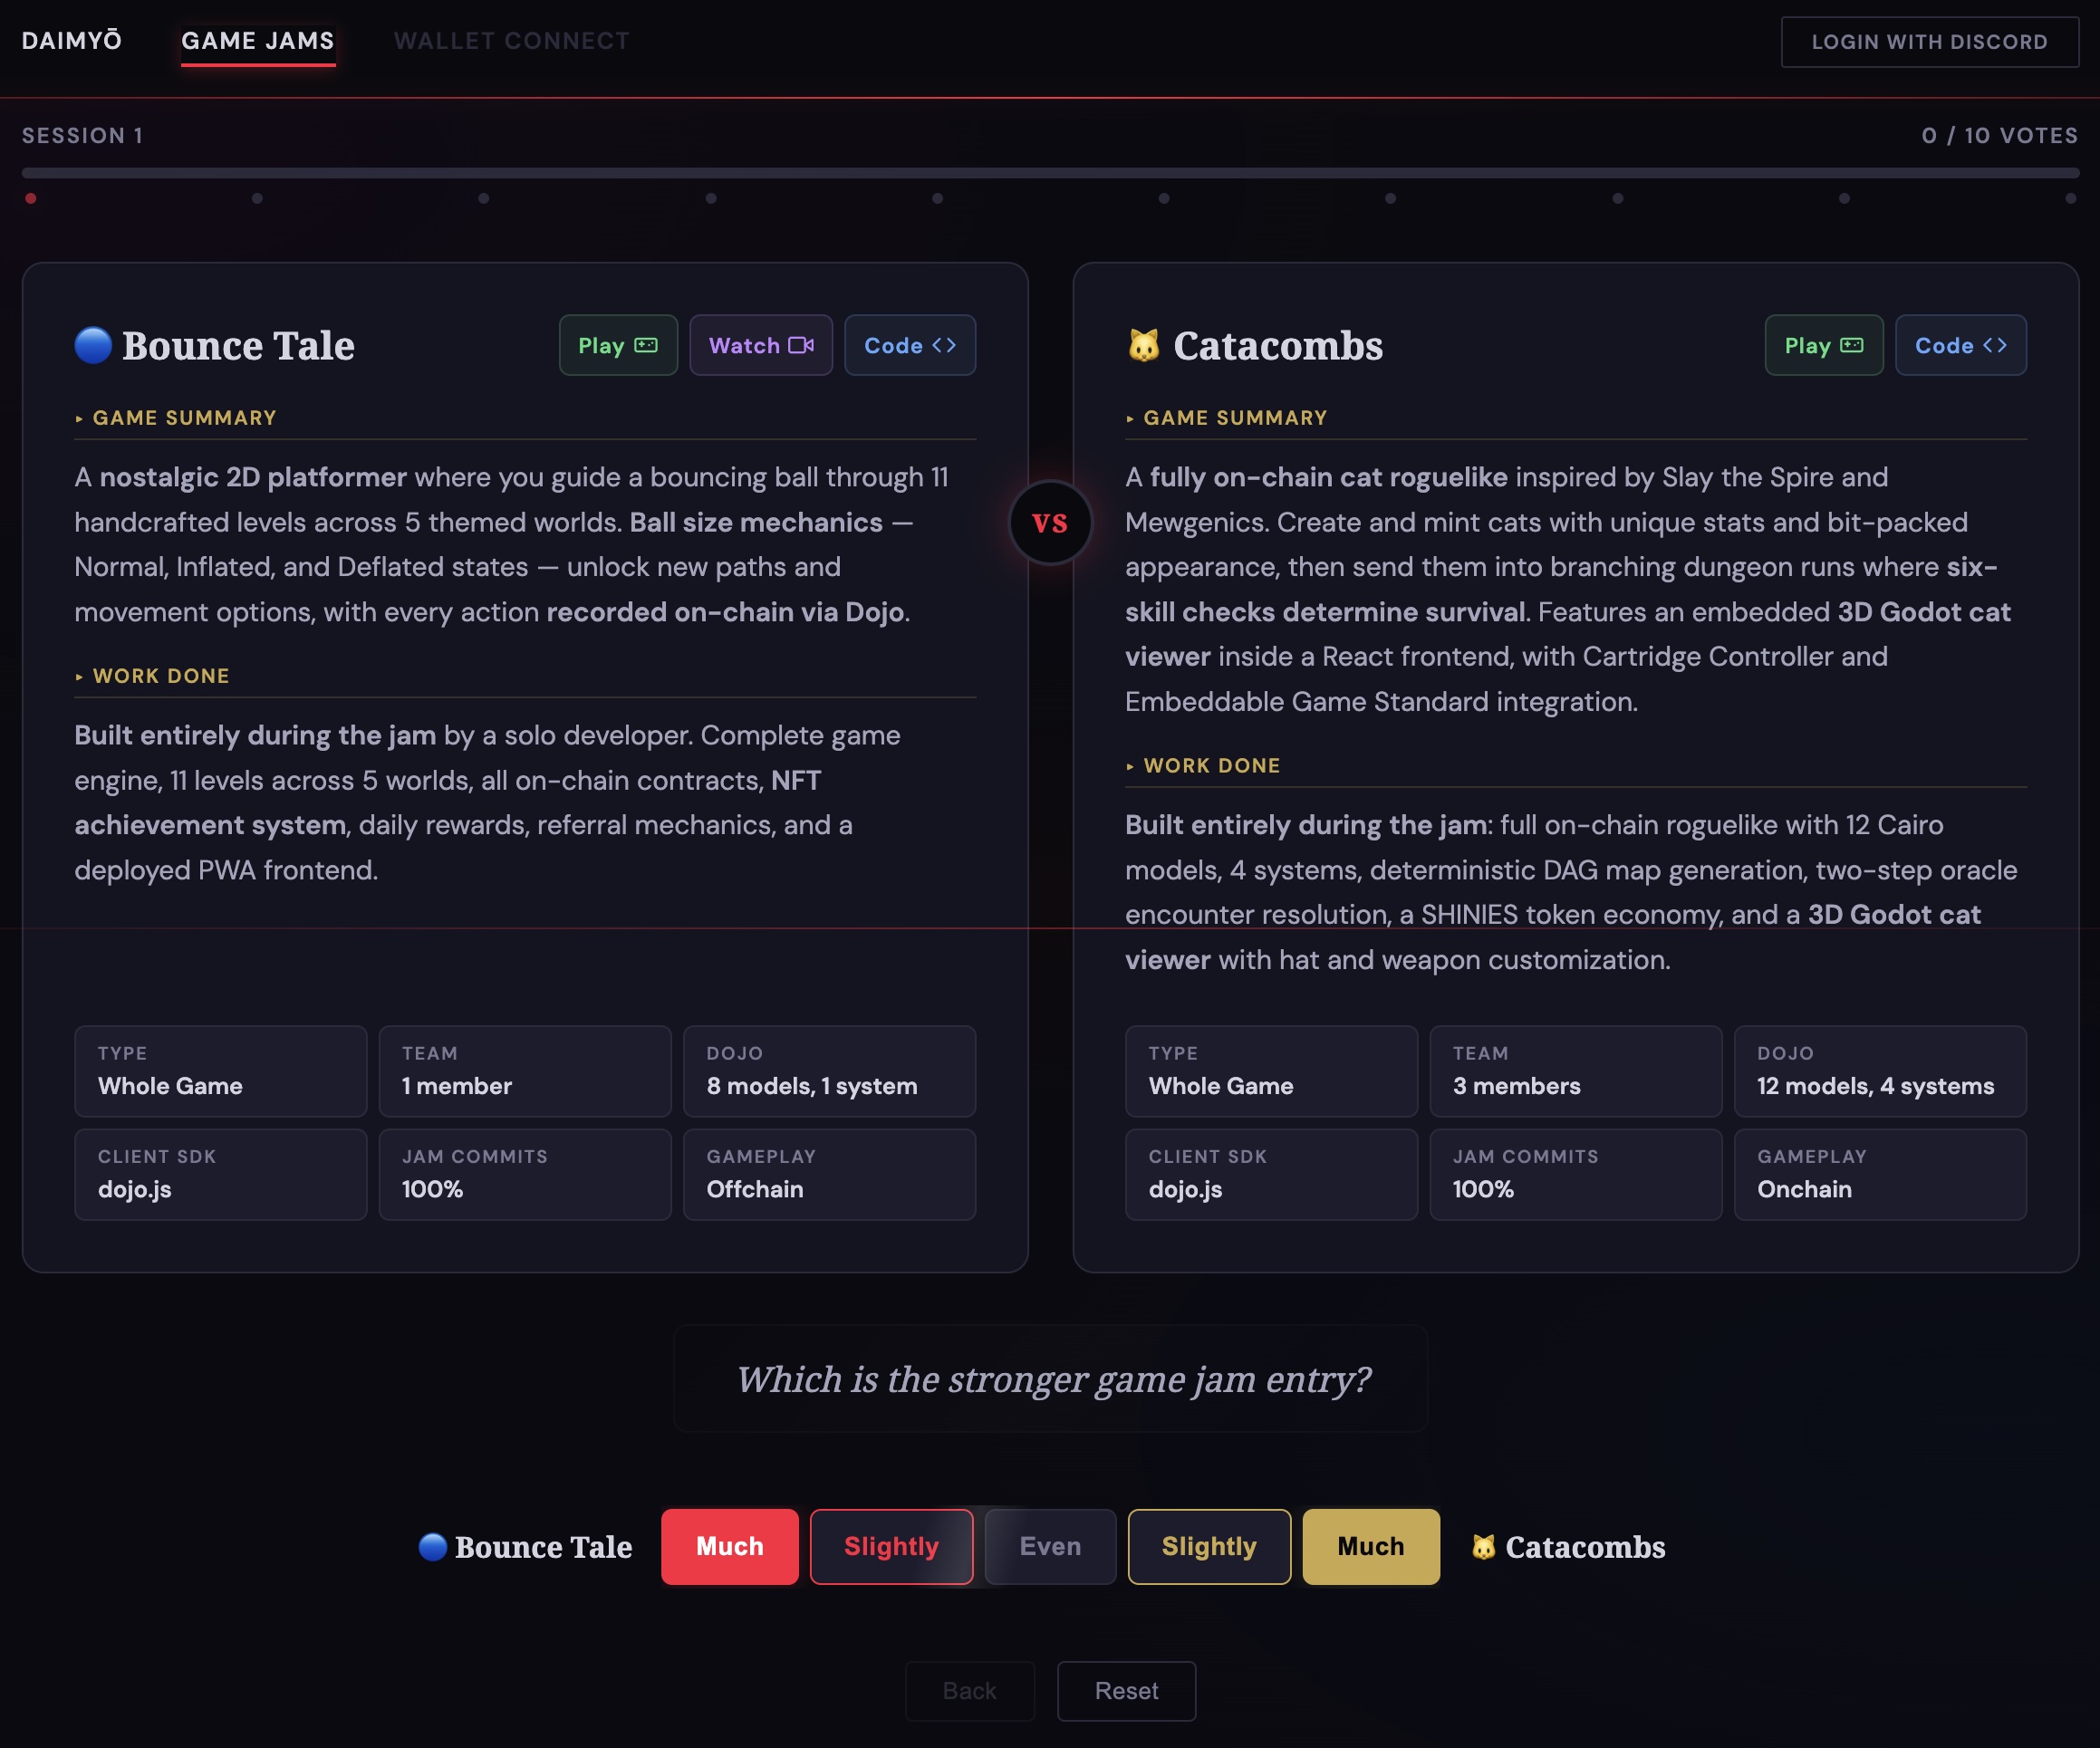Select Much in favor of Catacombs
This screenshot has width=2100, height=1748.
pos(1370,1546)
